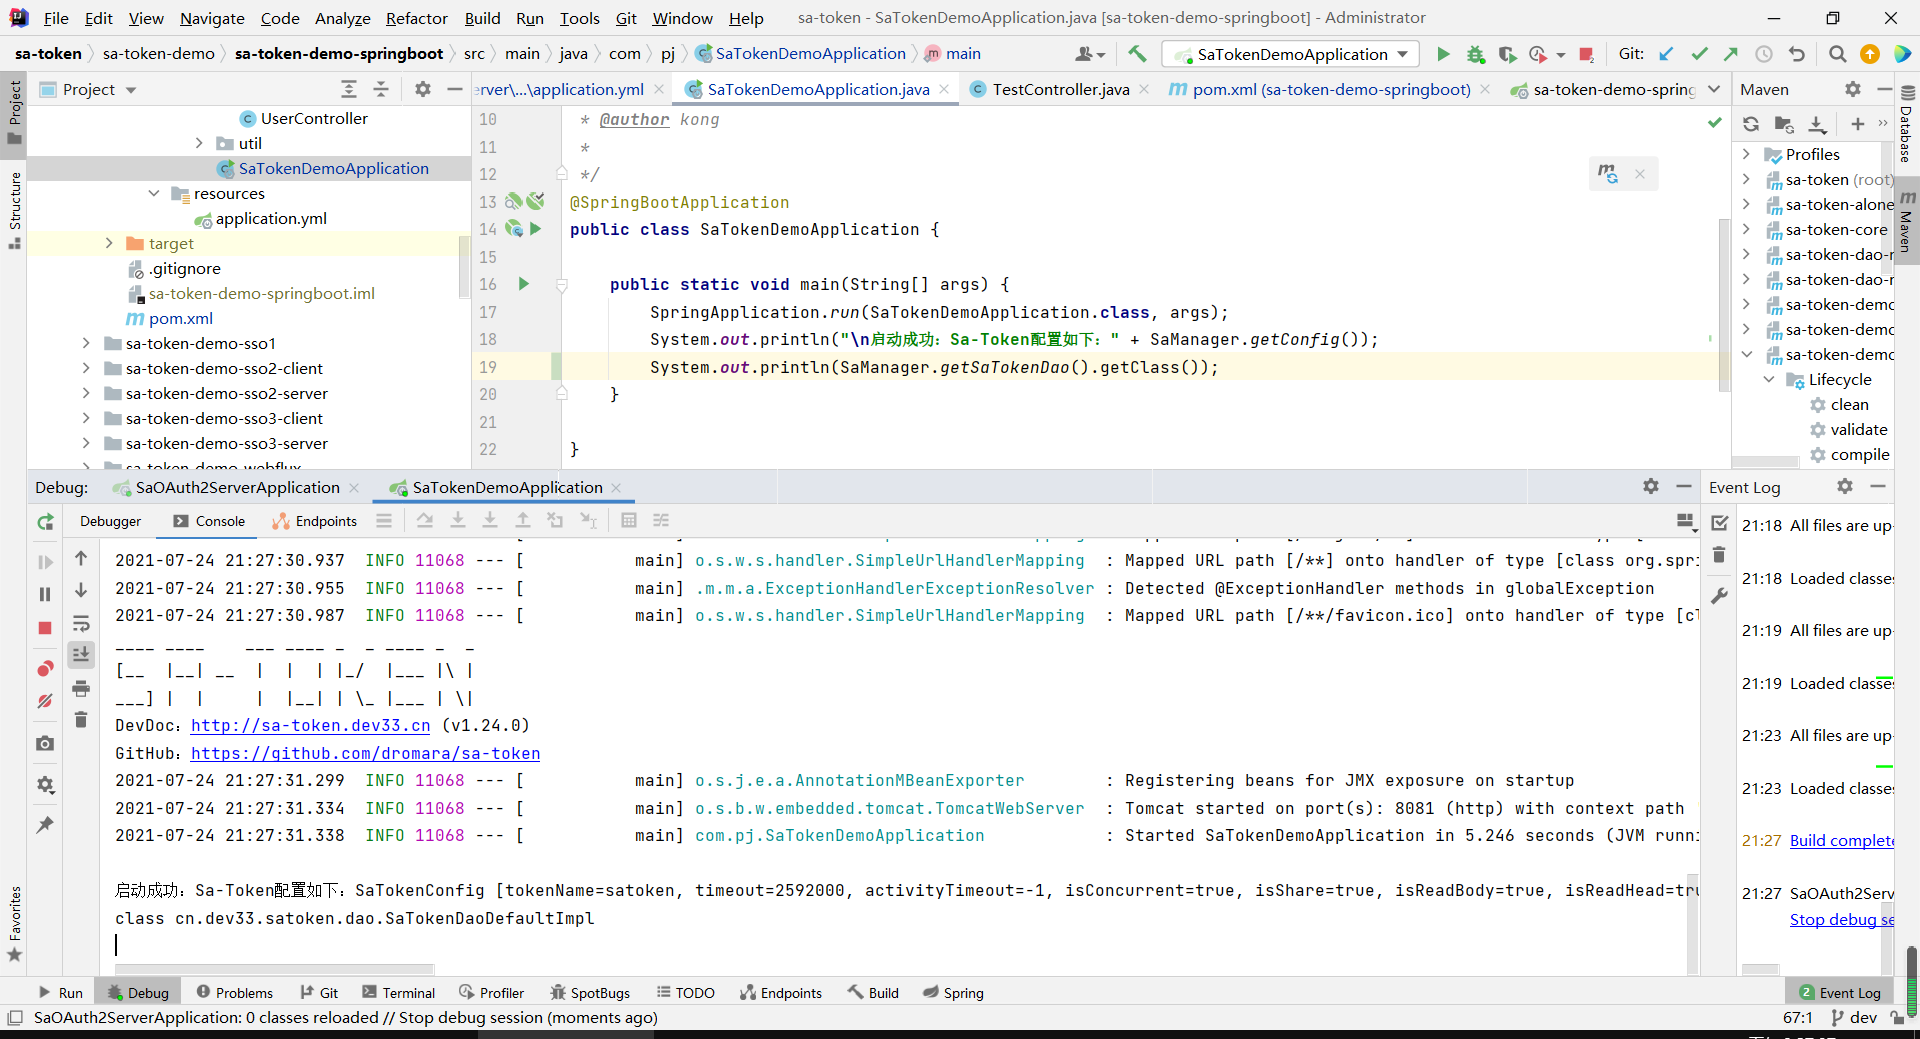Click the Pause Program icon in Debug sidebar
This screenshot has height=1039, width=1920.
[x=45, y=594]
